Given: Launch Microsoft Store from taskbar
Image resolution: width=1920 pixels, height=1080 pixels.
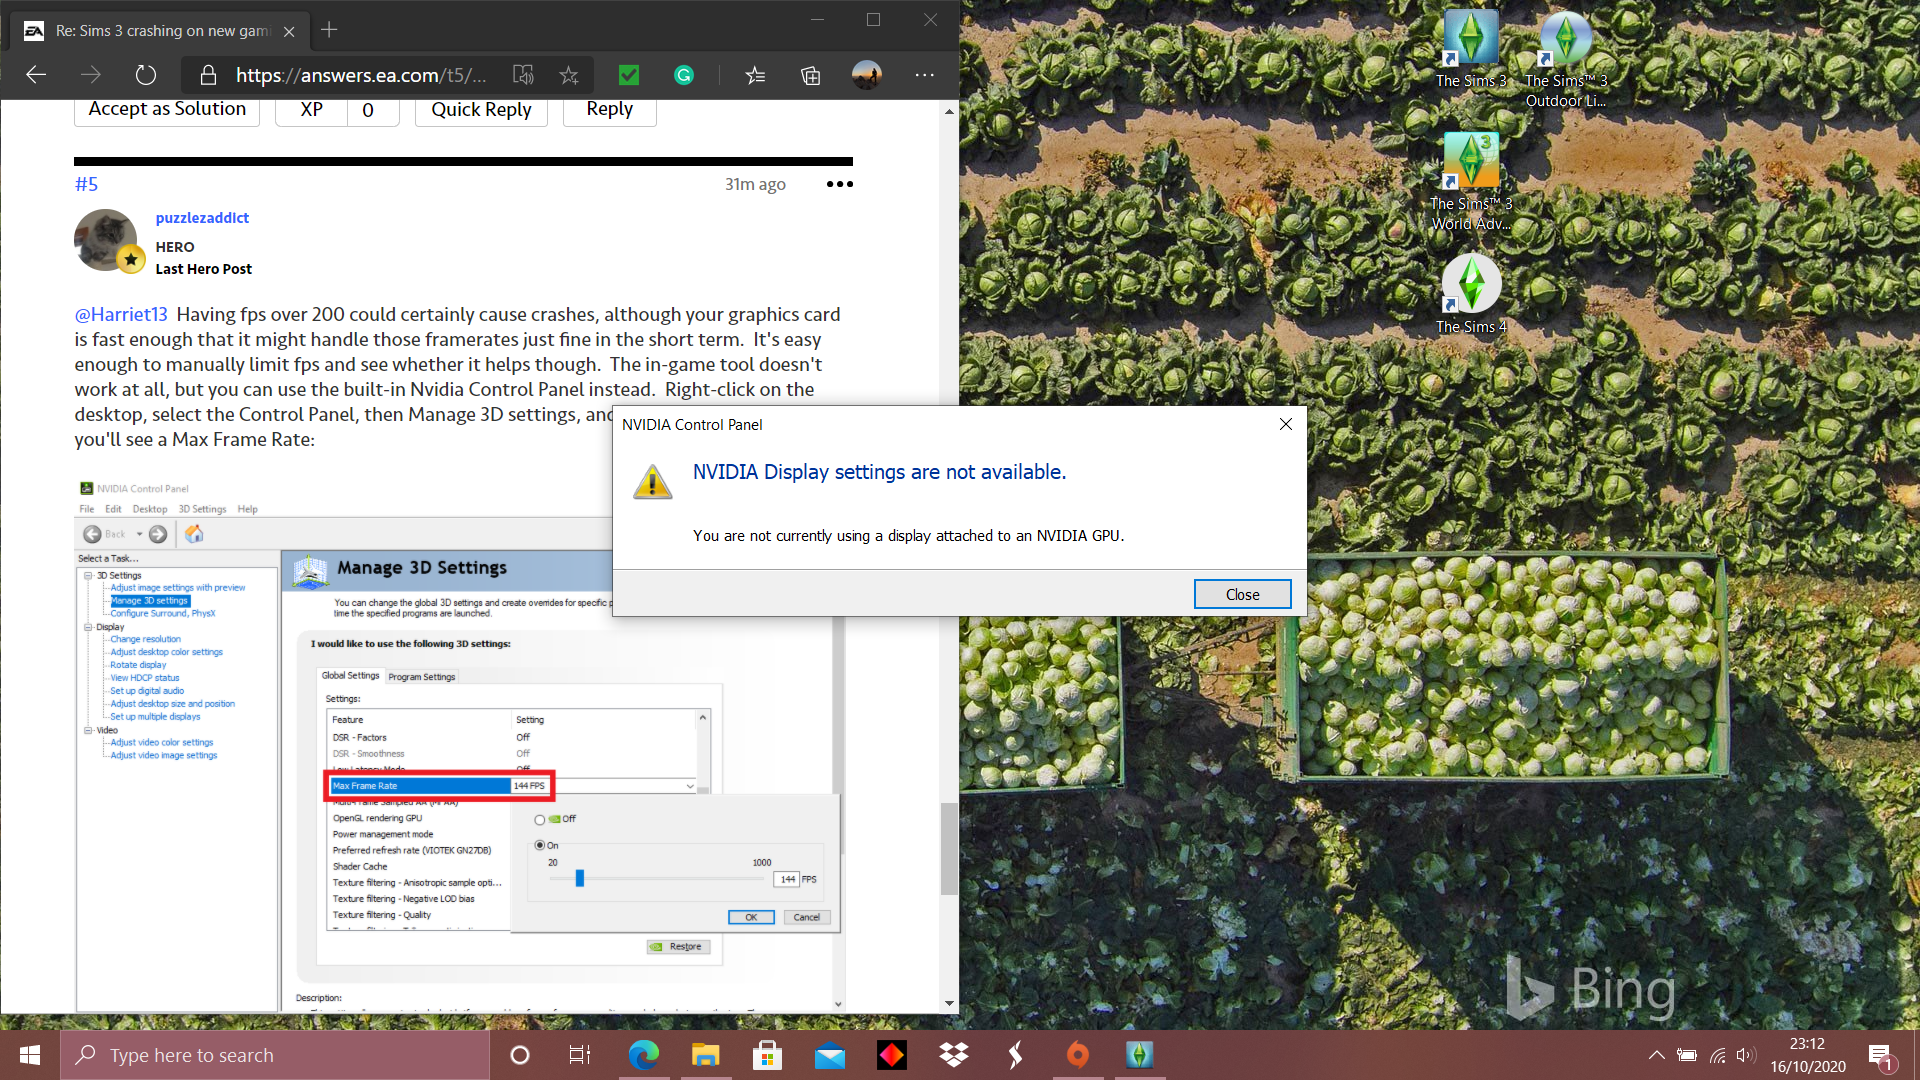Looking at the screenshot, I should coord(767,1055).
